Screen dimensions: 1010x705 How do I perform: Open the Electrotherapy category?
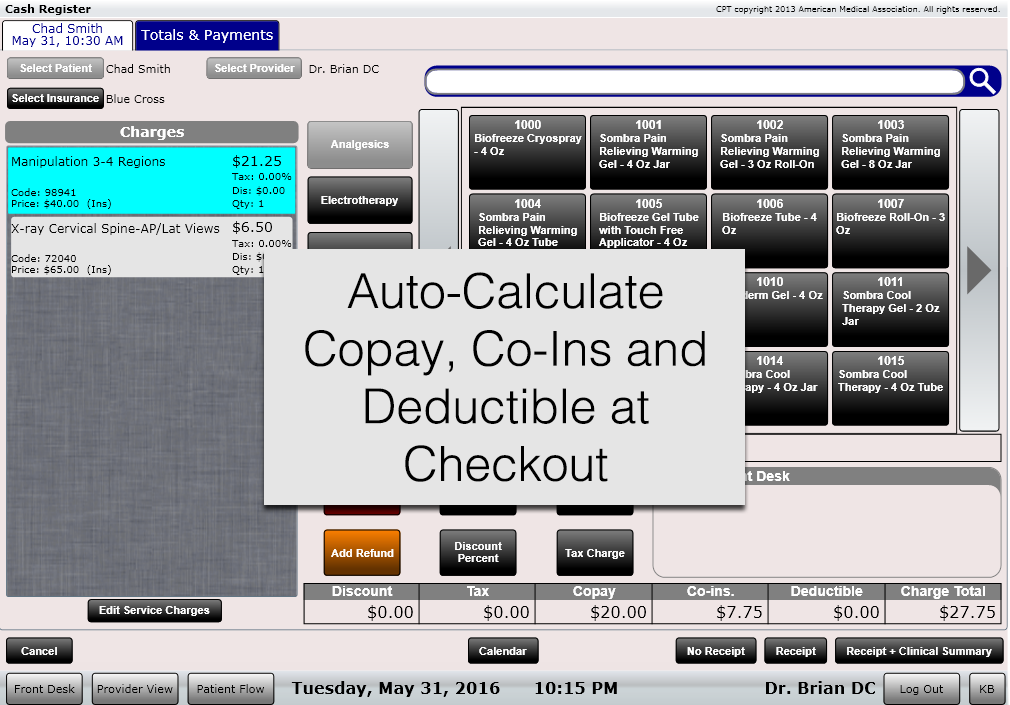[x=359, y=199]
